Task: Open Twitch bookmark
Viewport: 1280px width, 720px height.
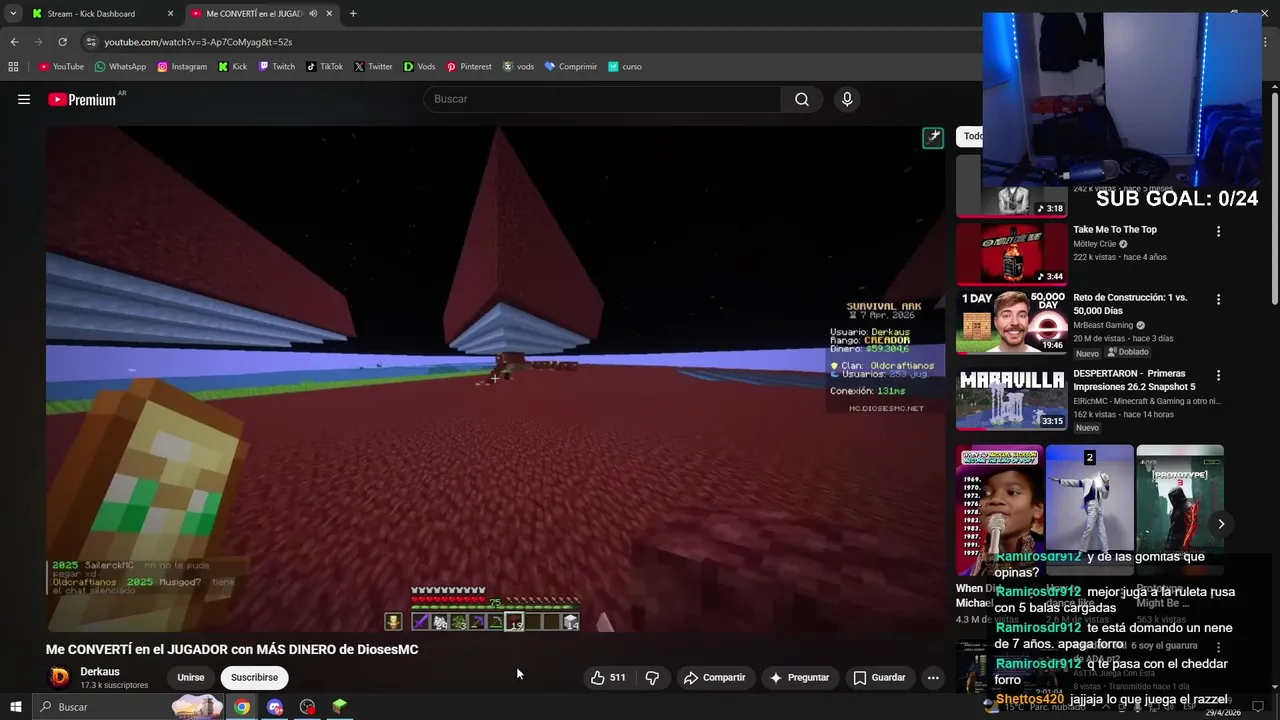Action: coord(277,67)
